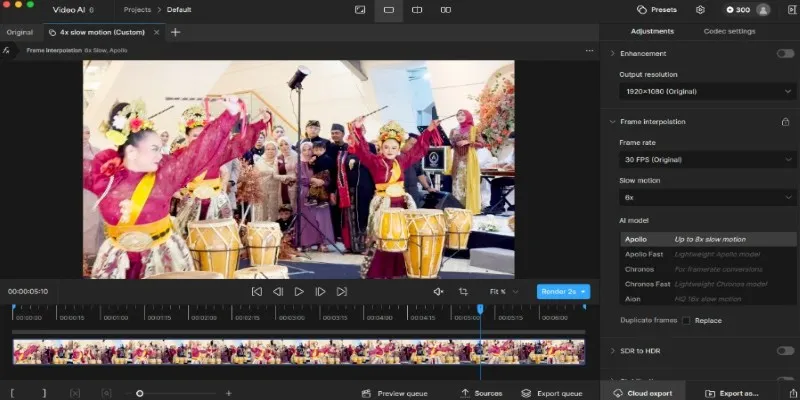The width and height of the screenshot is (800, 400).
Task: Click the Preview queue clapperboard icon
Action: 366,393
